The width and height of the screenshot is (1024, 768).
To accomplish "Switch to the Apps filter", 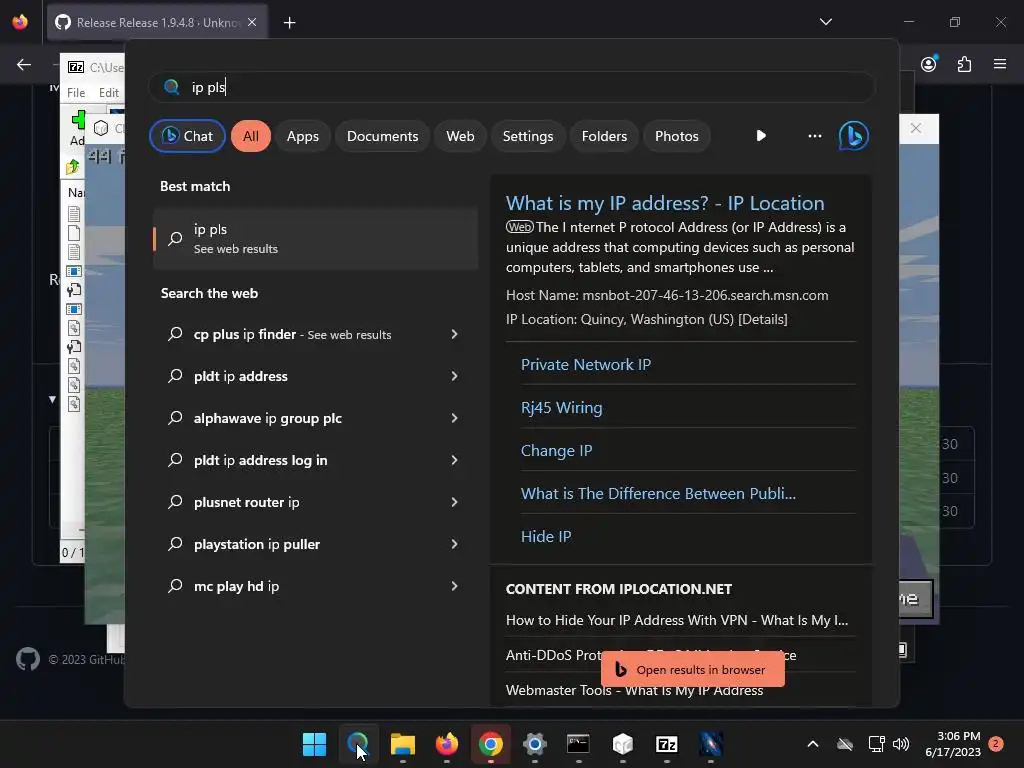I will point(302,136).
